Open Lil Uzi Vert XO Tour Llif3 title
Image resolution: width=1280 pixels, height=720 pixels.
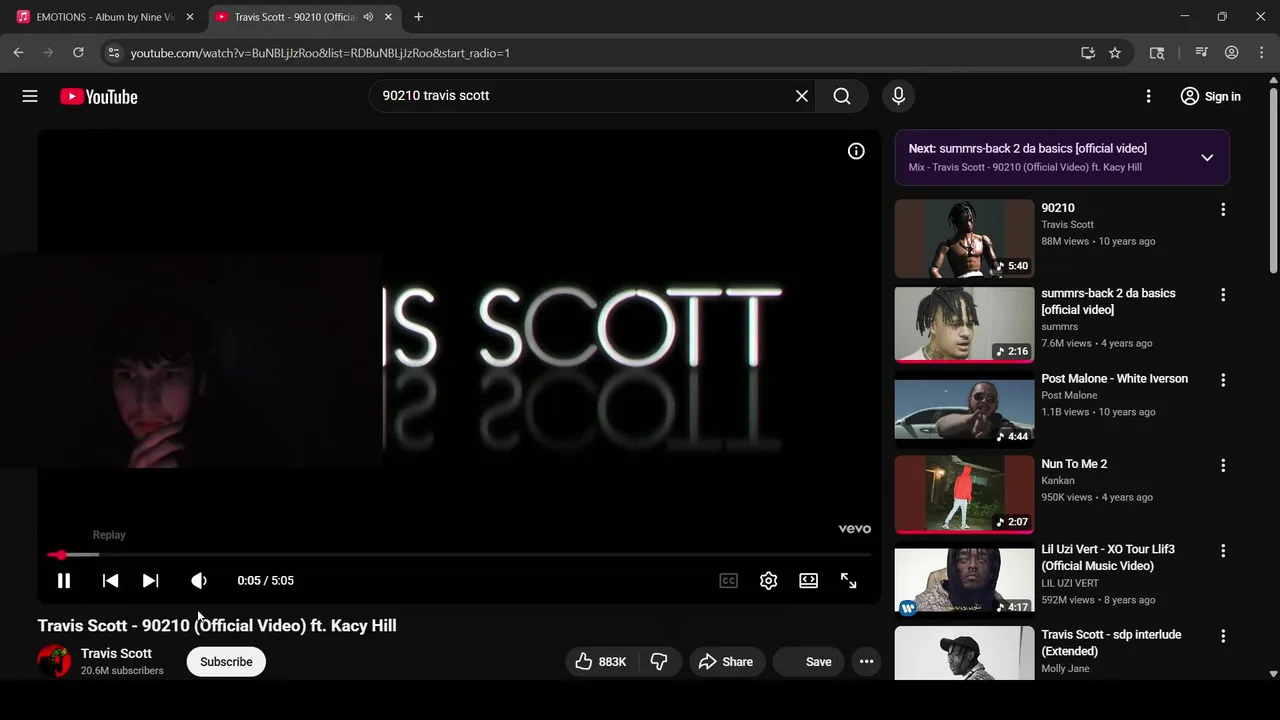pos(1108,558)
